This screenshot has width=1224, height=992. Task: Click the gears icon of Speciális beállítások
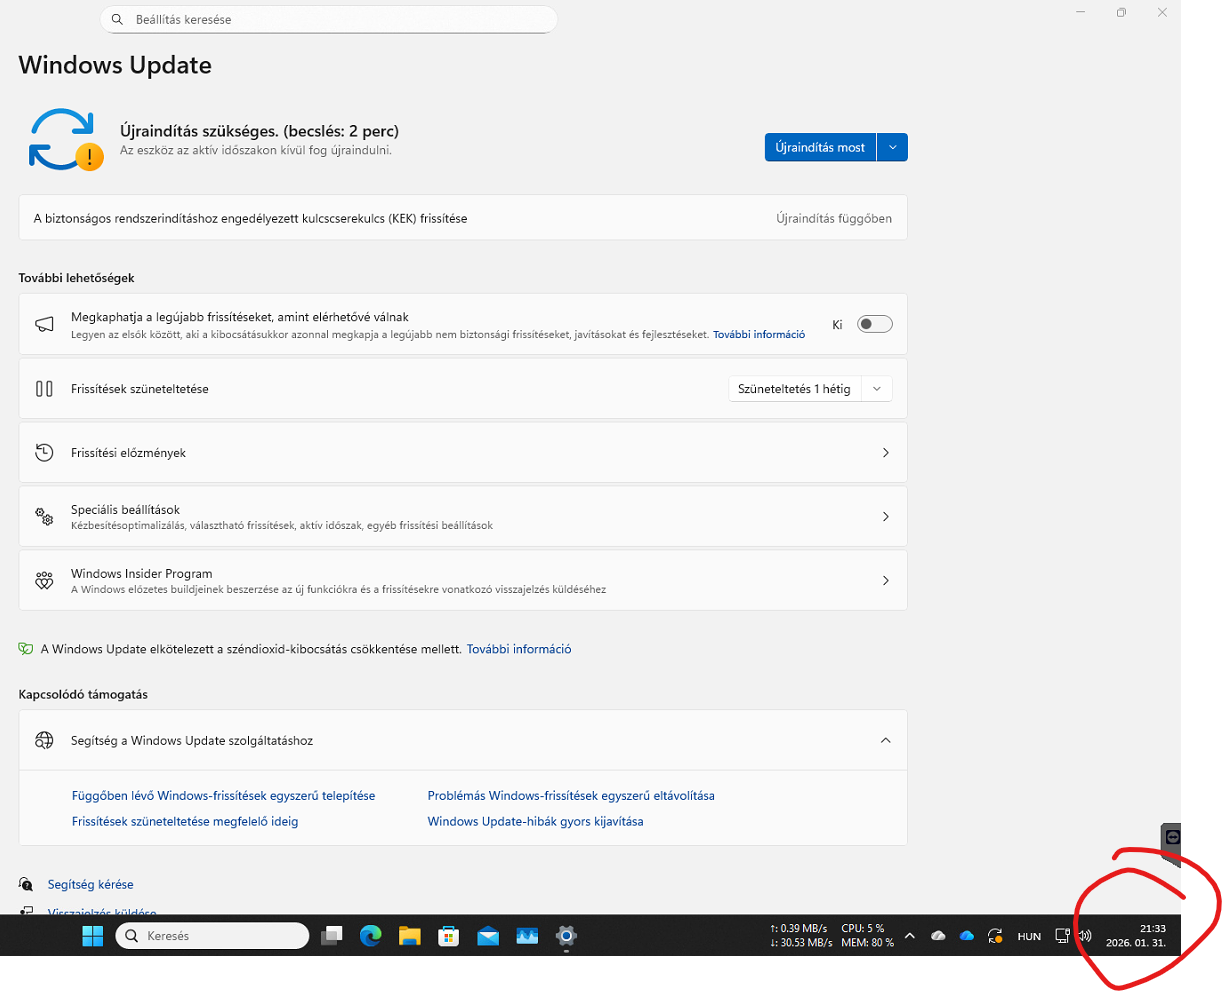tap(44, 517)
